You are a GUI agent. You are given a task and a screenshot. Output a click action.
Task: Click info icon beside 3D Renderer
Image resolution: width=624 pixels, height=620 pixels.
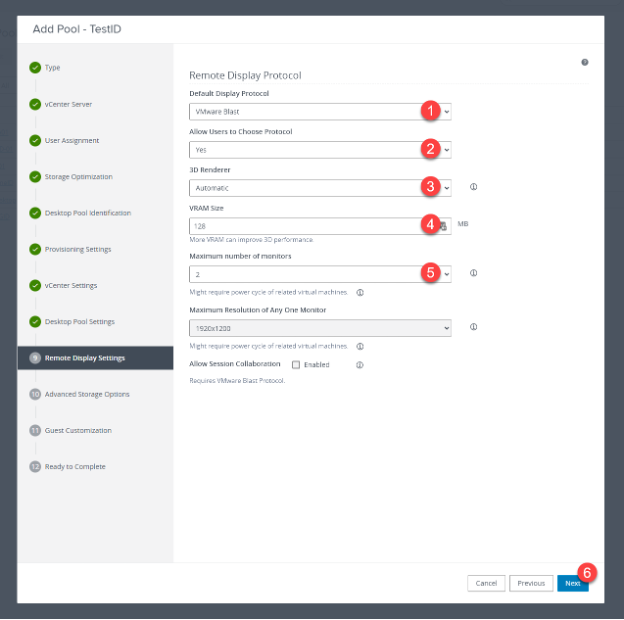click(473, 187)
